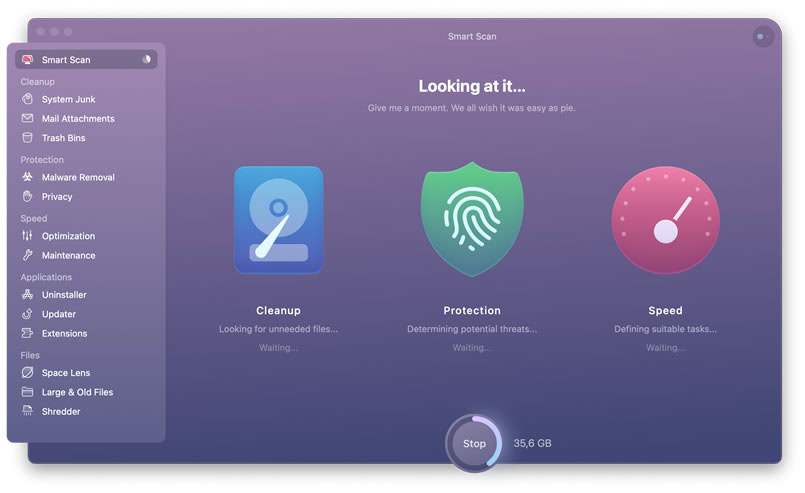The image size is (805, 493).
Task: Click the Malware Removal biohazard icon
Action: [x=27, y=177]
